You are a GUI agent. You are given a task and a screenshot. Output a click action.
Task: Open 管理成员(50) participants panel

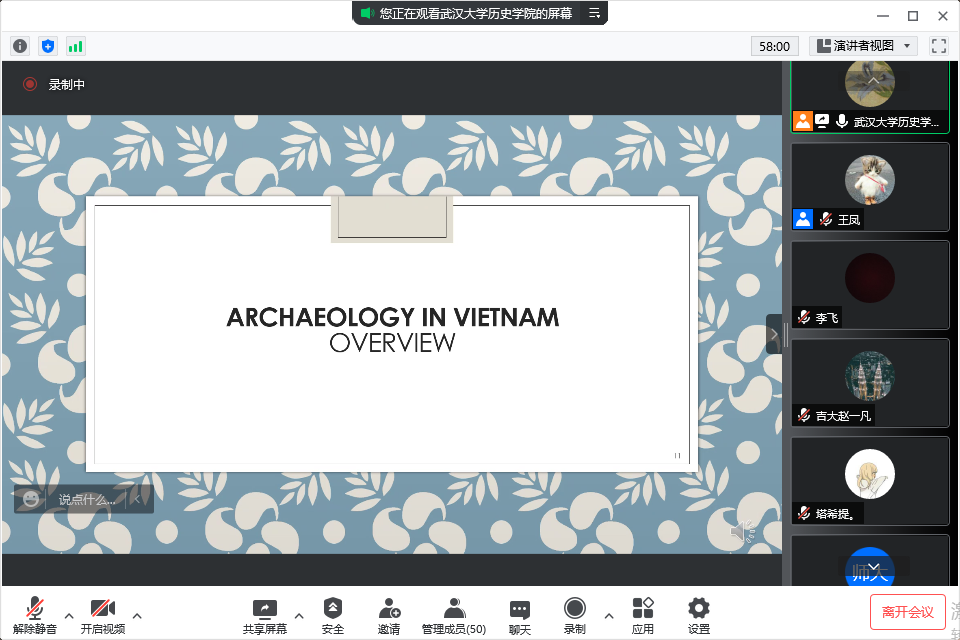pos(454,615)
